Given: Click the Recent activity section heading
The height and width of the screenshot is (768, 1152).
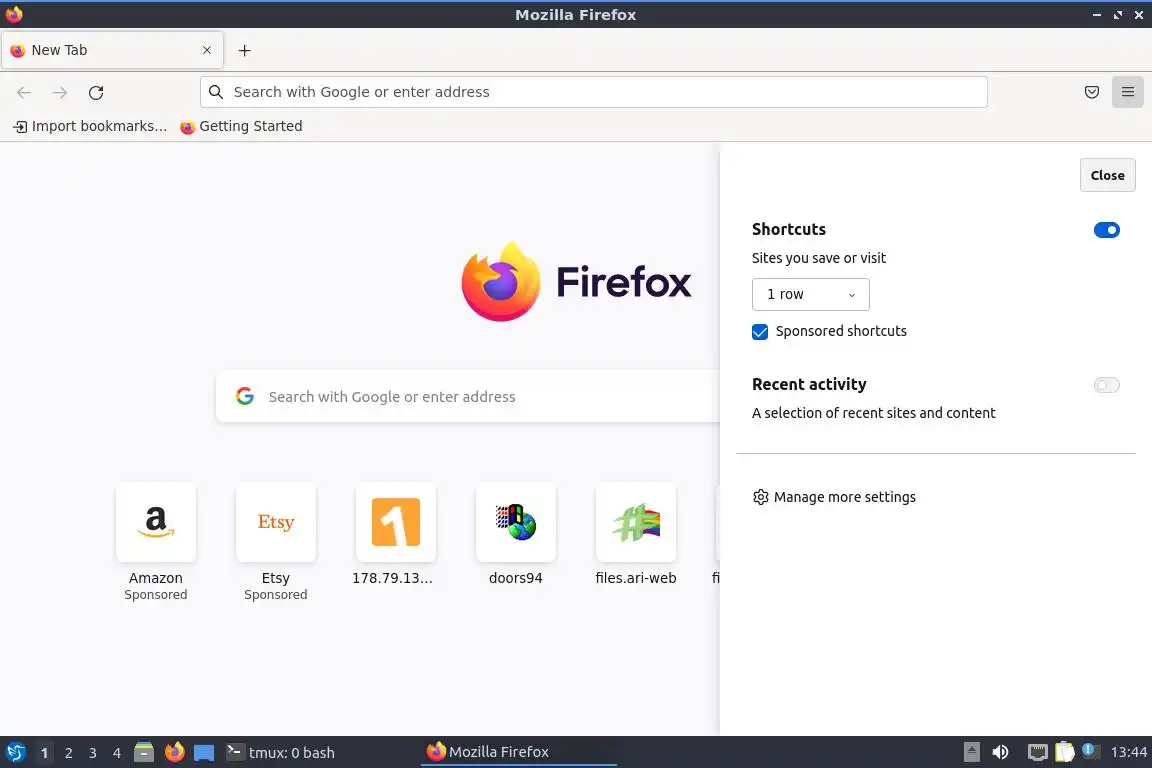Looking at the screenshot, I should (x=809, y=384).
